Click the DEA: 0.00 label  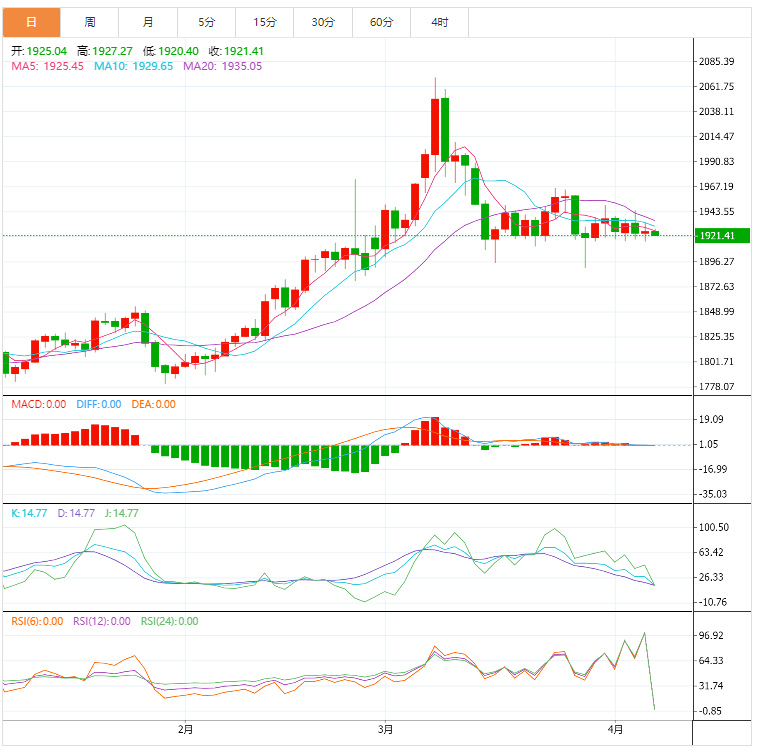click(153, 404)
